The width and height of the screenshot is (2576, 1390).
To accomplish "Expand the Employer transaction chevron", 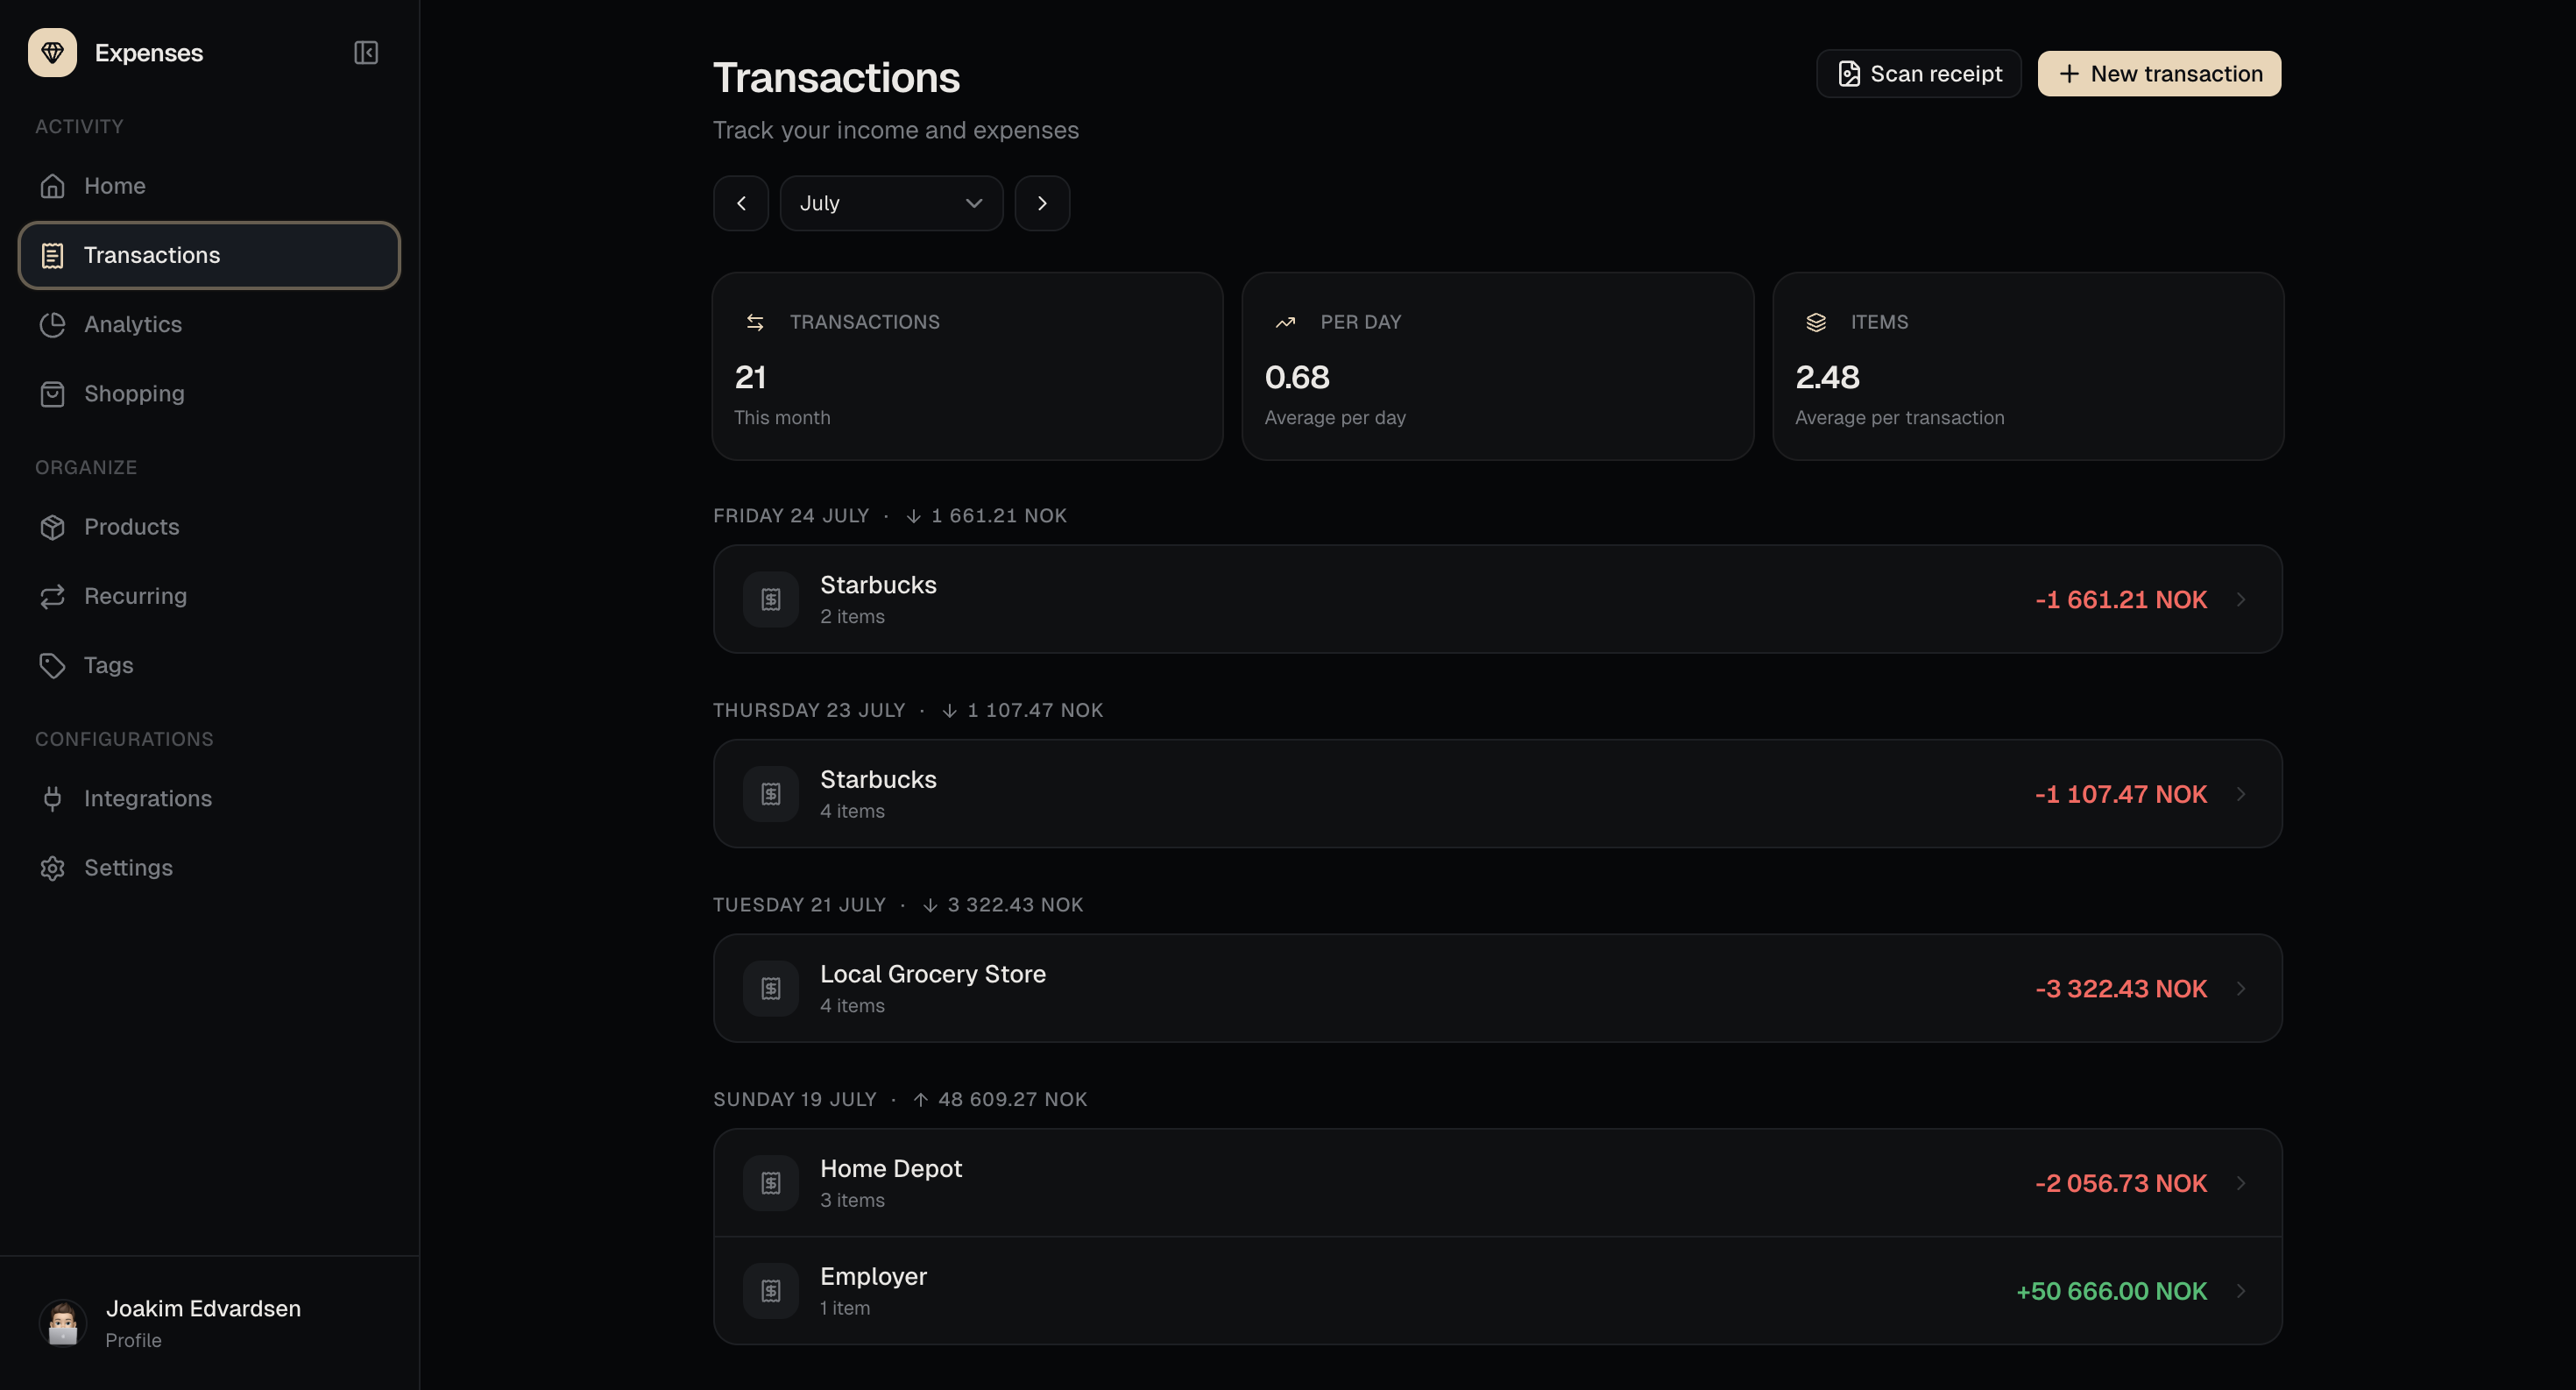I will coord(2241,1291).
